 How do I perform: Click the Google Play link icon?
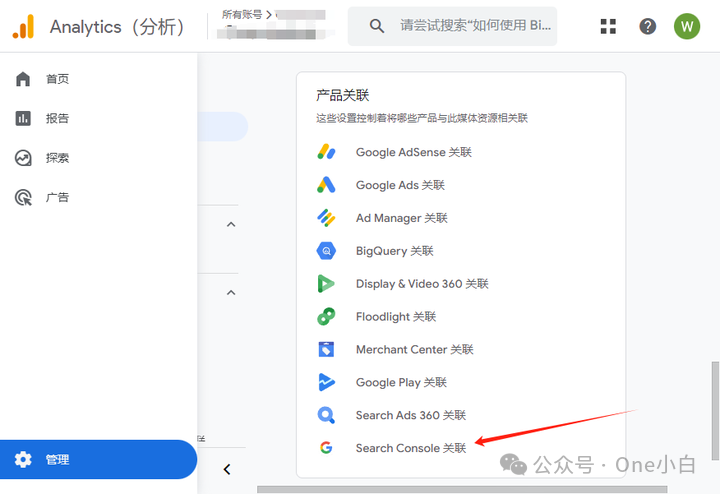326,382
